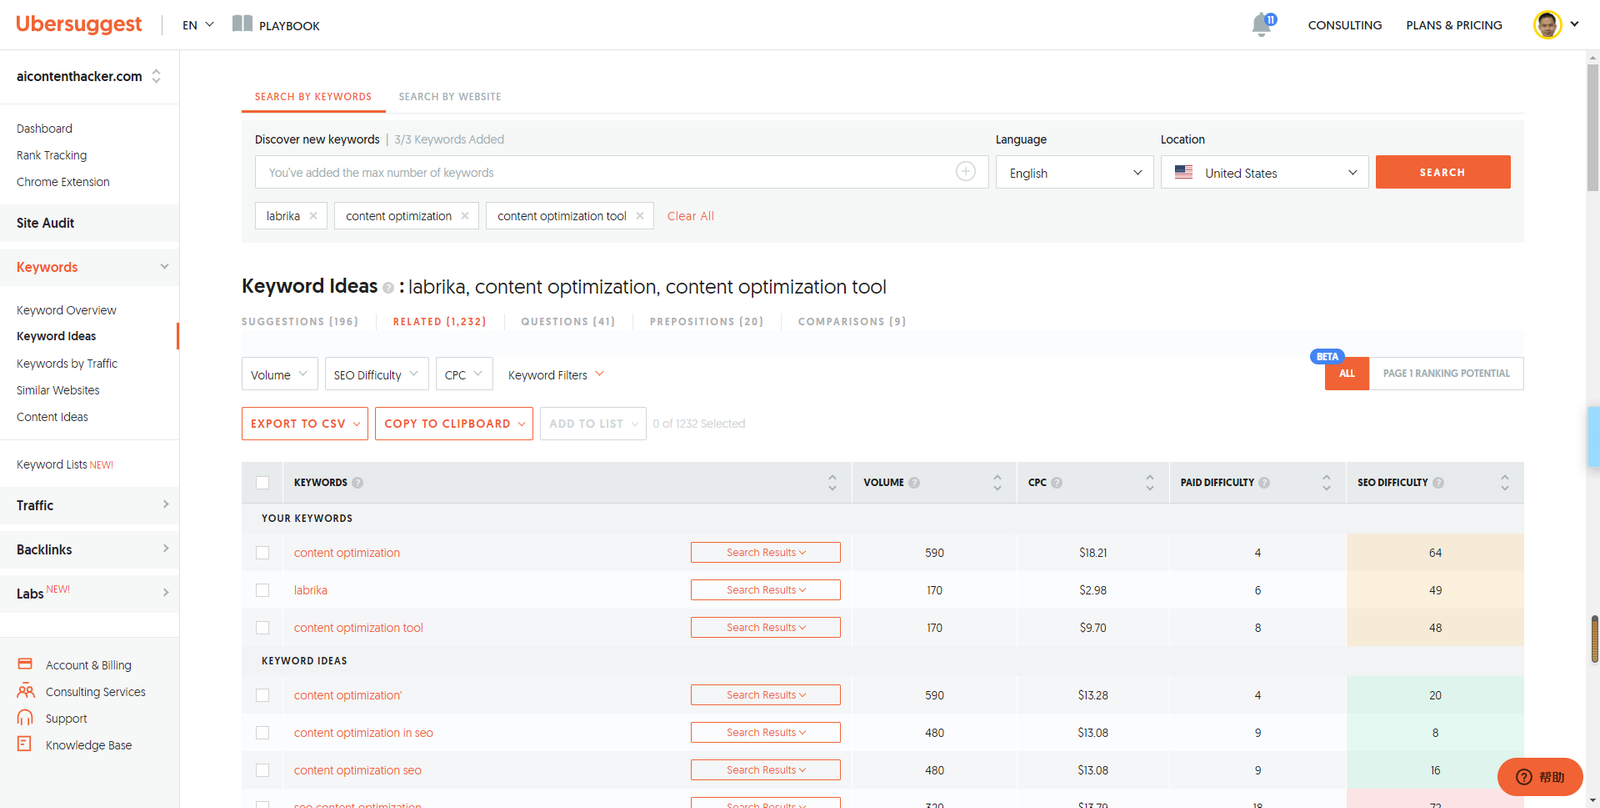Select the Suggestions (196) tab

300,322
